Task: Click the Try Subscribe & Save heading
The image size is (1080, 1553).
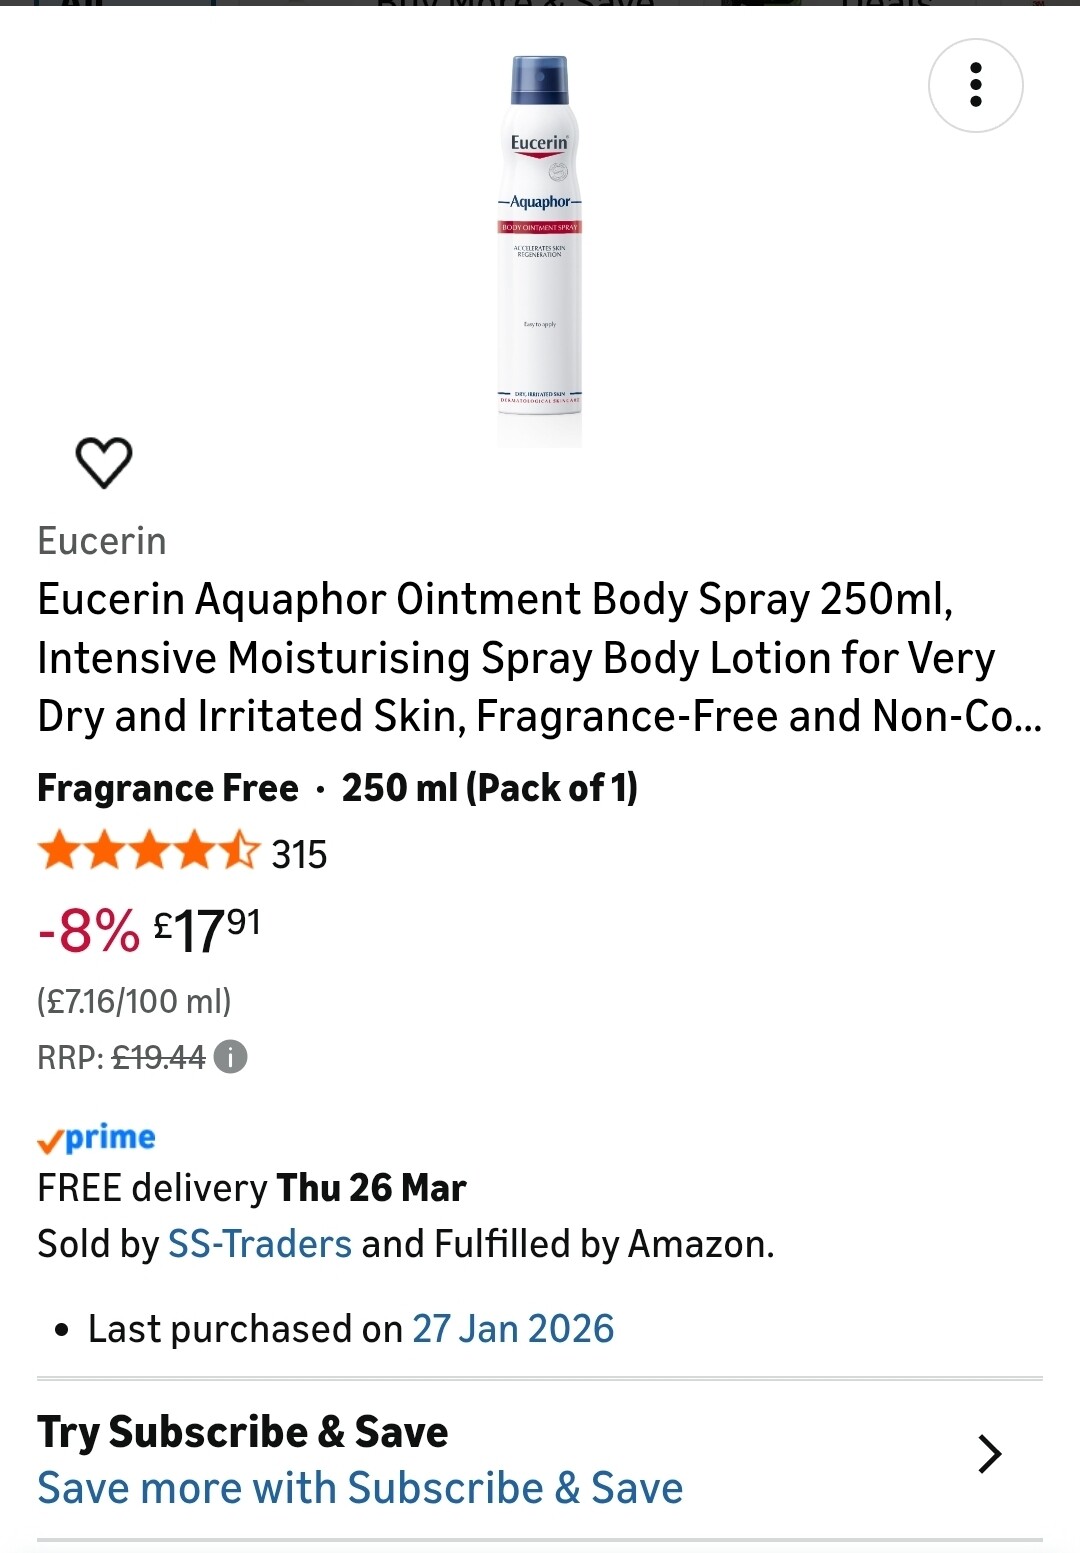Action: click(x=243, y=1432)
